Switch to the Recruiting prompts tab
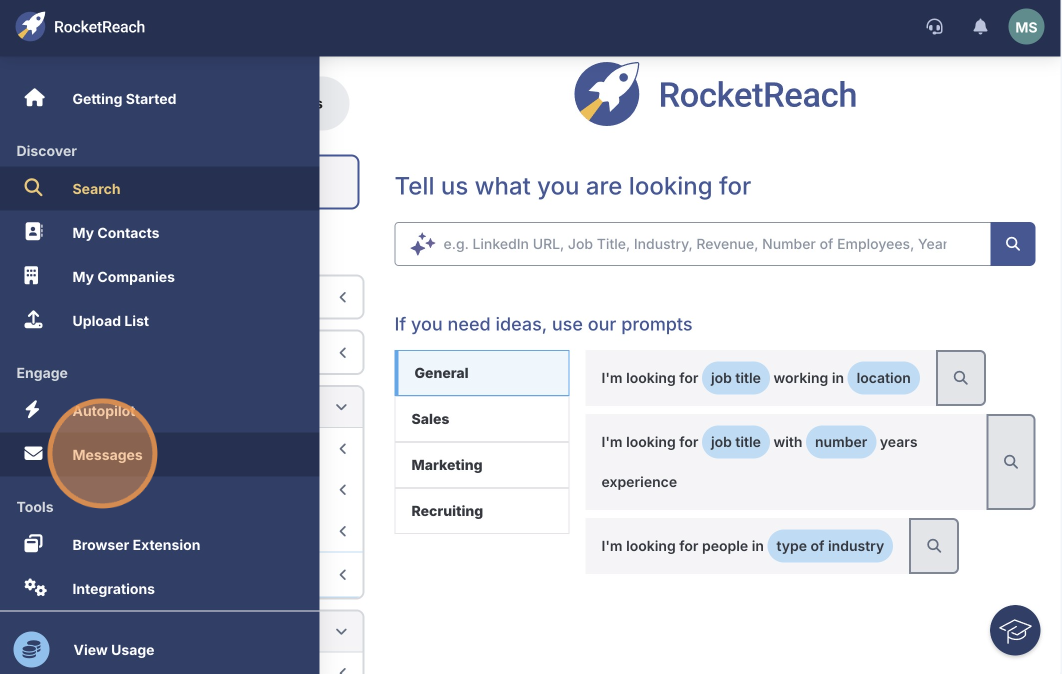The width and height of the screenshot is (1062, 674). (x=482, y=511)
